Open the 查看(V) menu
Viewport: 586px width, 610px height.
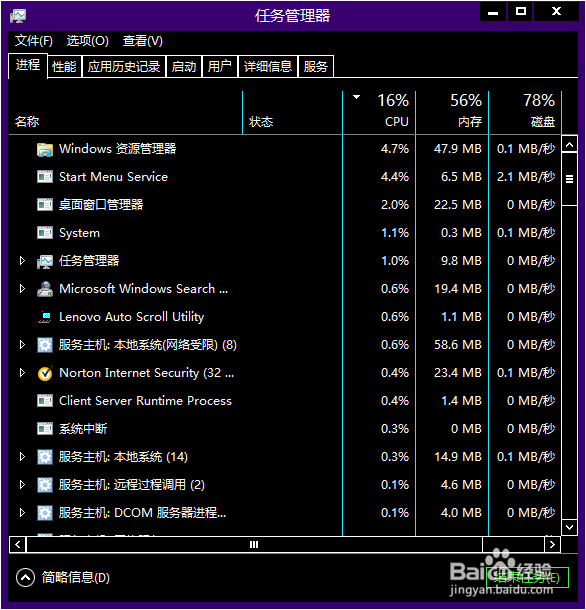tap(142, 41)
